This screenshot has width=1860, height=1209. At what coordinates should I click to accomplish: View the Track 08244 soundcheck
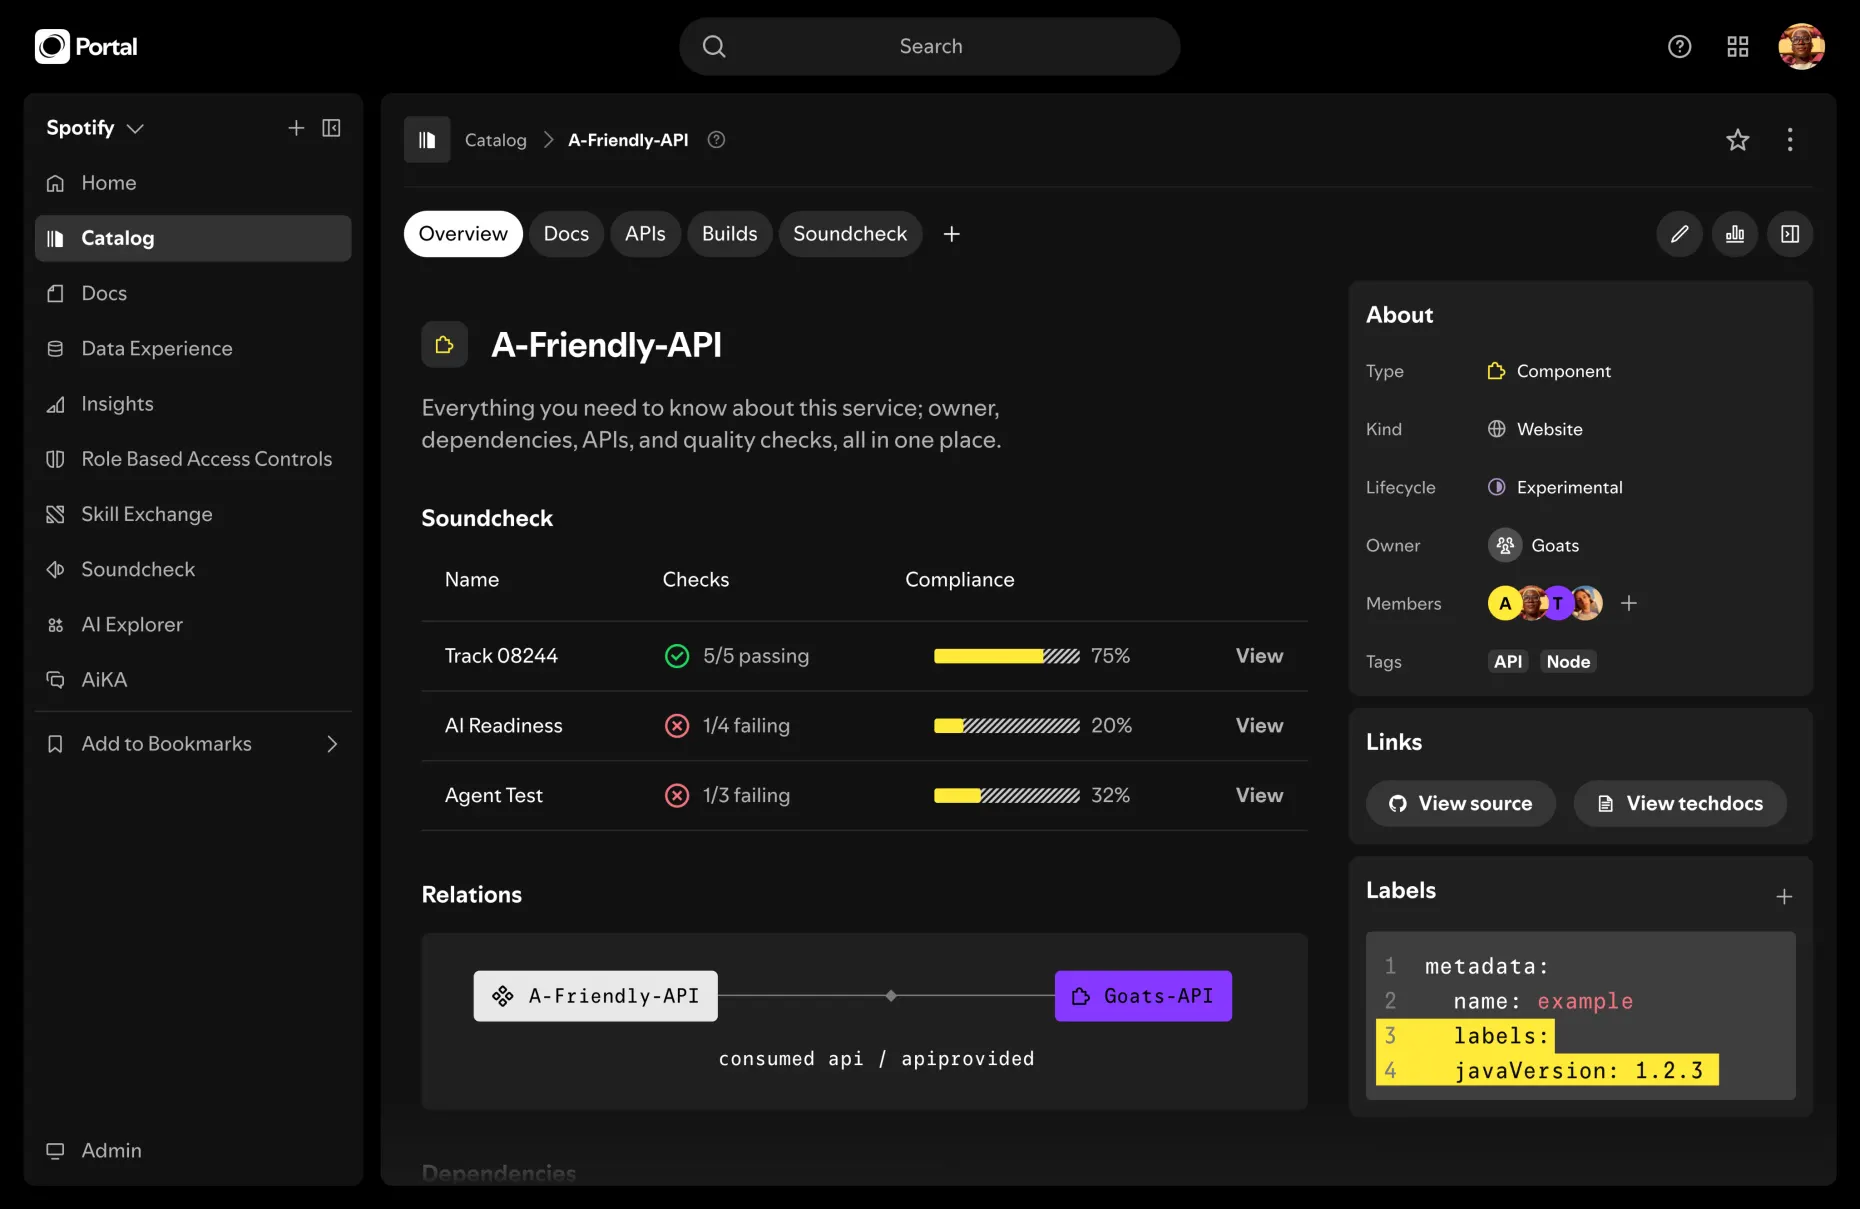1259,656
